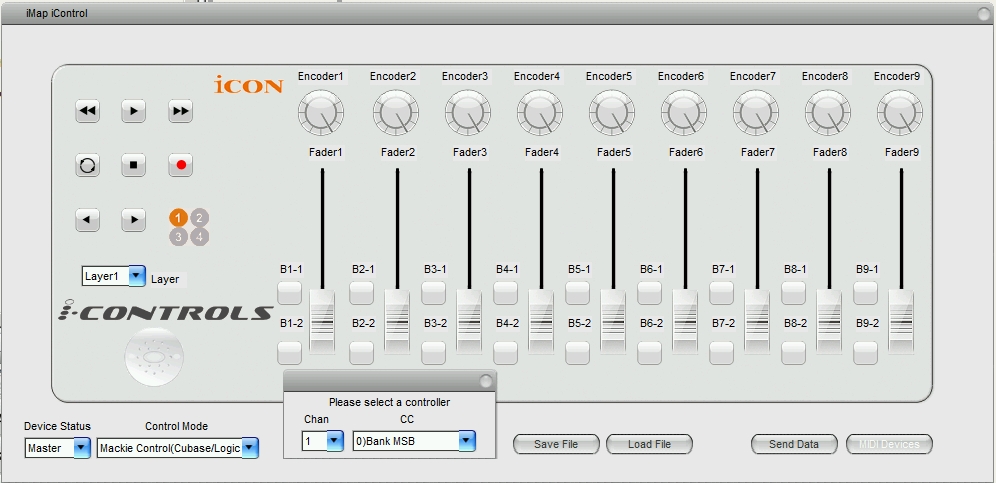The image size is (996, 483).
Task: Expand the CC Bank MSB dropdown
Action: (414, 440)
